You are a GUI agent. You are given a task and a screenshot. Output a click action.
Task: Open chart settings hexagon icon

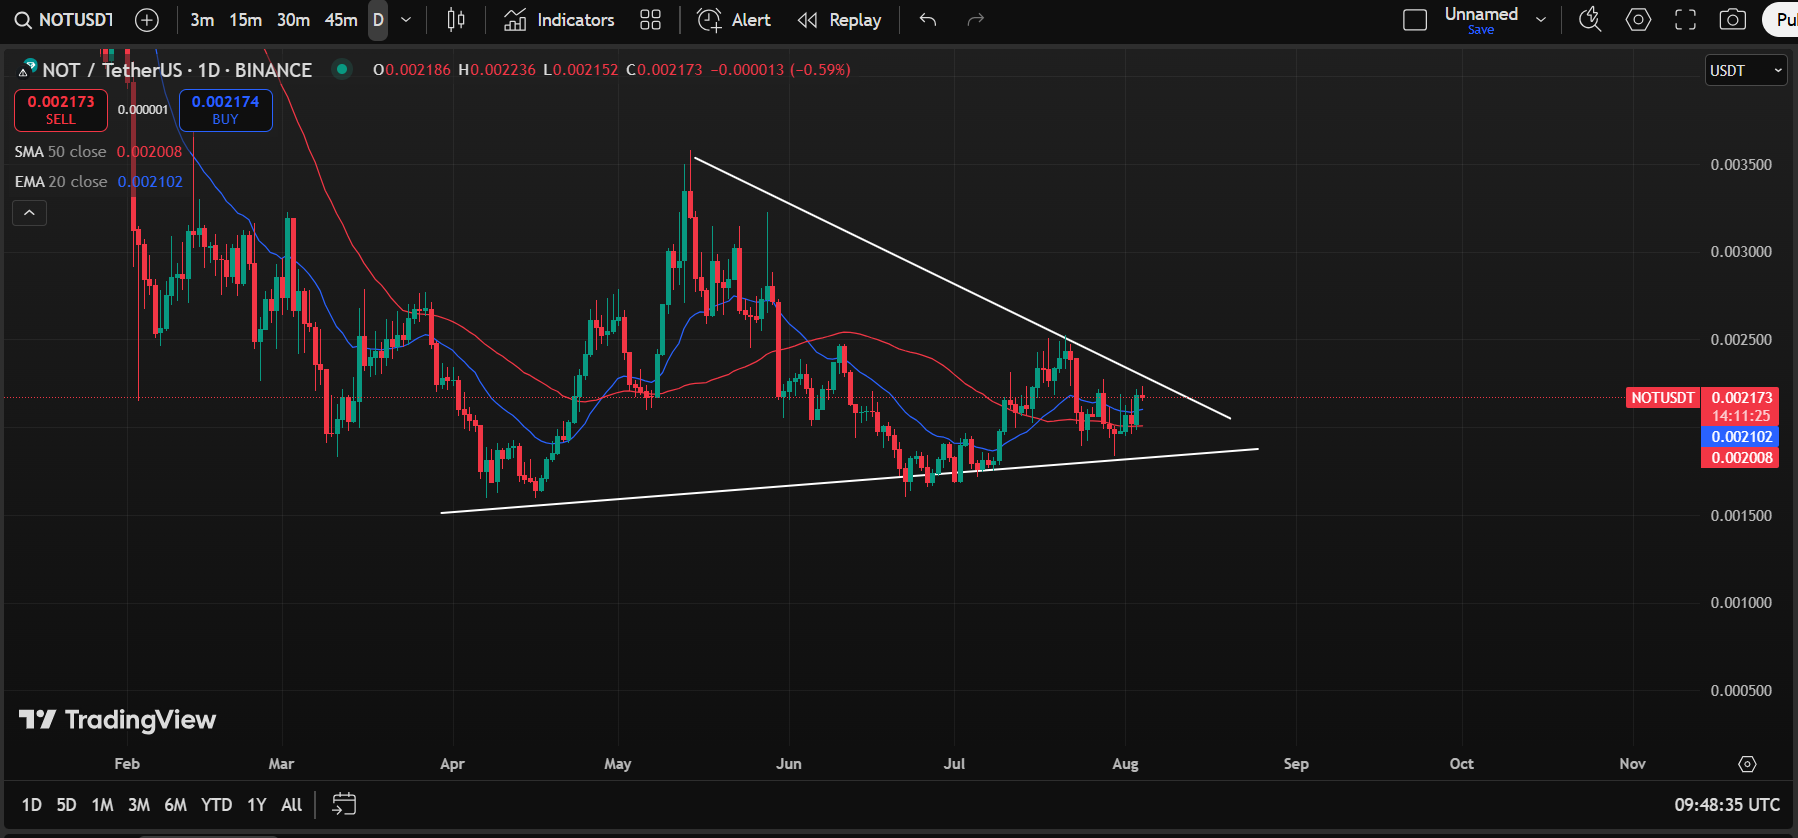coord(1638,20)
